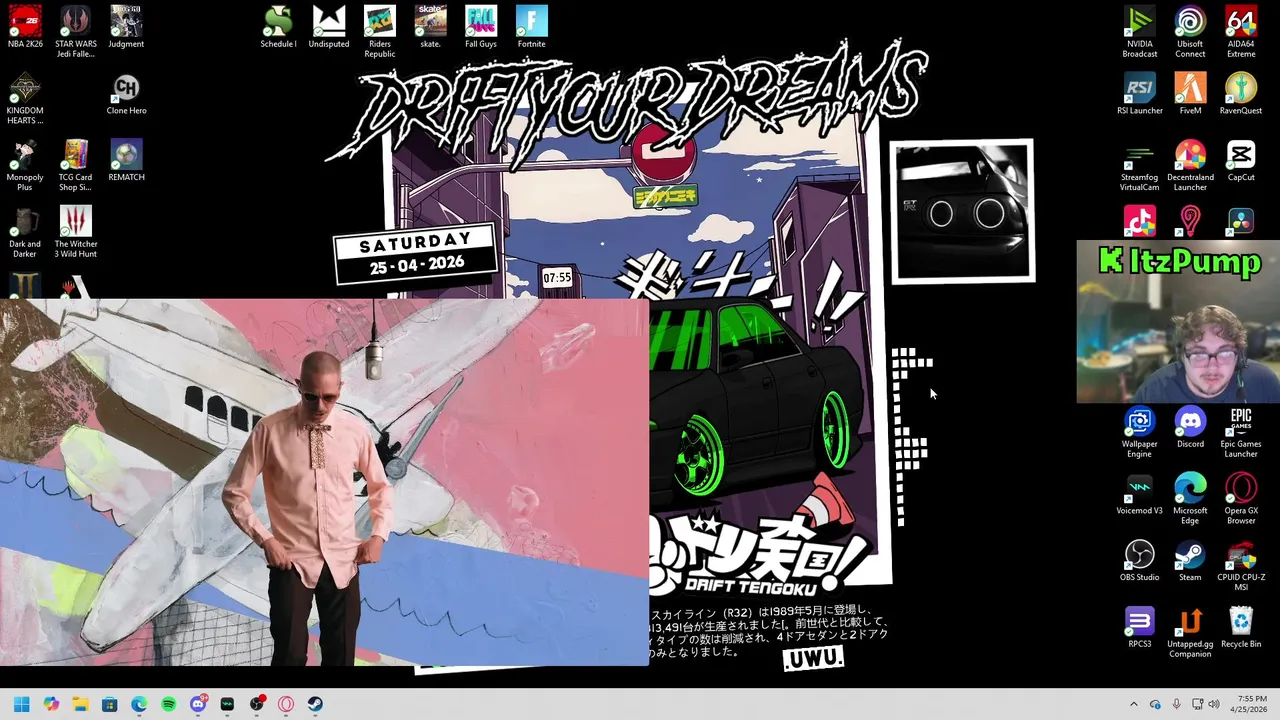Open the volume control in system tray

point(1214,704)
